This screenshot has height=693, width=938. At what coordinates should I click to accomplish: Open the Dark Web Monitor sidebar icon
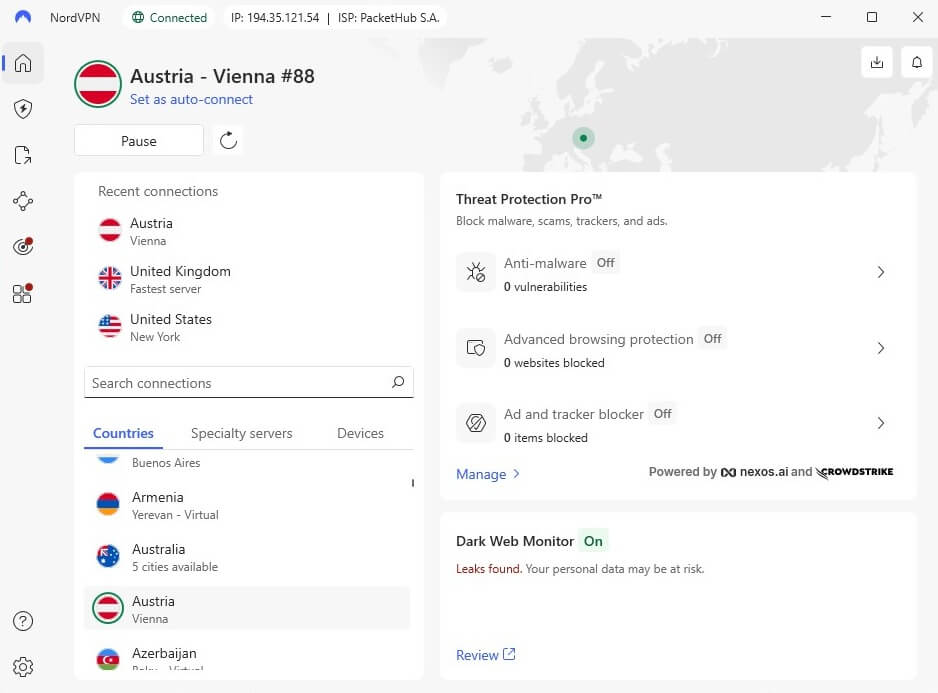(x=22, y=246)
